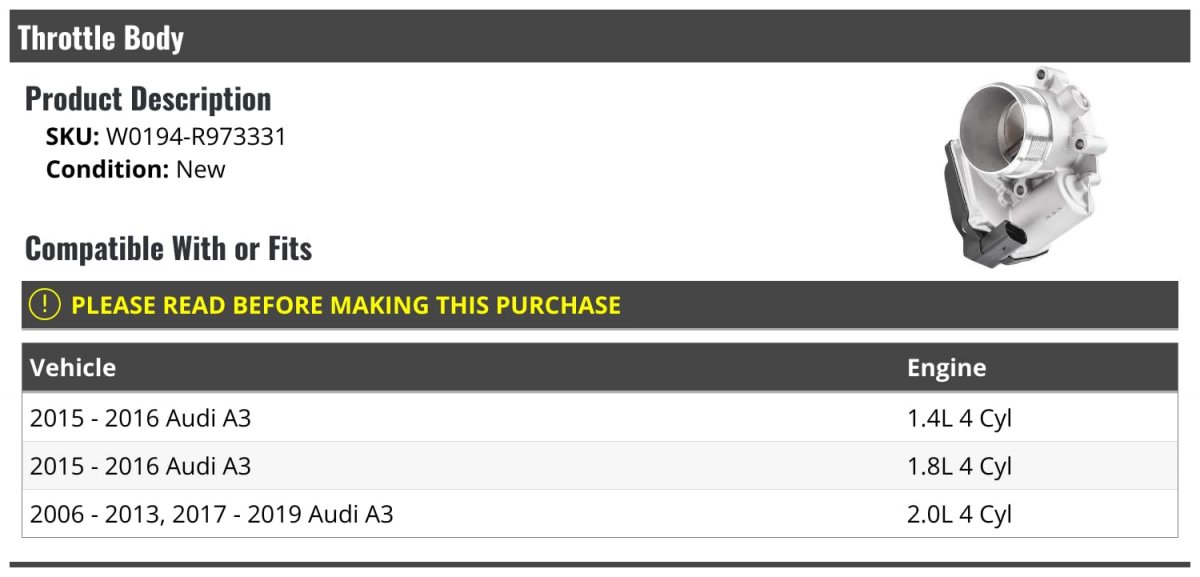Click the Engine column header

coord(946,368)
